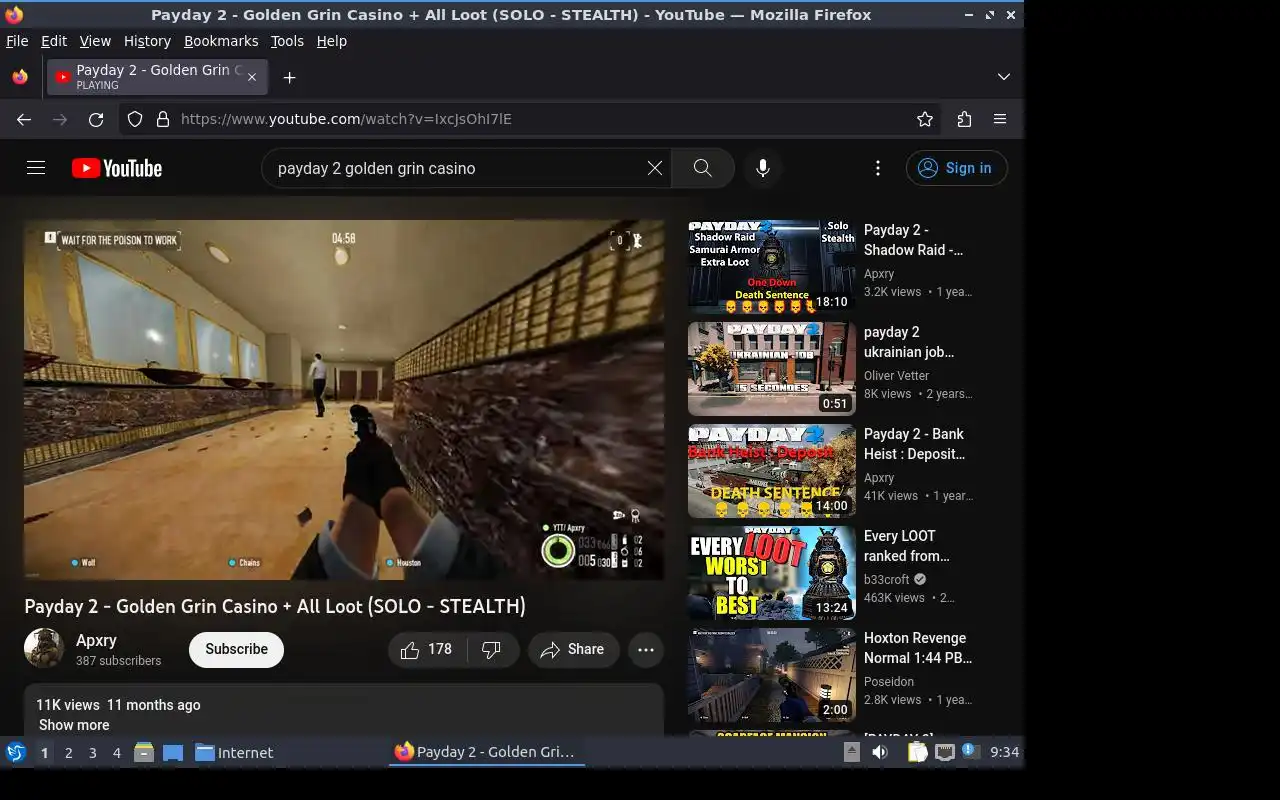List all tabs dropdown arrow
Viewport: 1280px width, 800px height.
point(1004,77)
